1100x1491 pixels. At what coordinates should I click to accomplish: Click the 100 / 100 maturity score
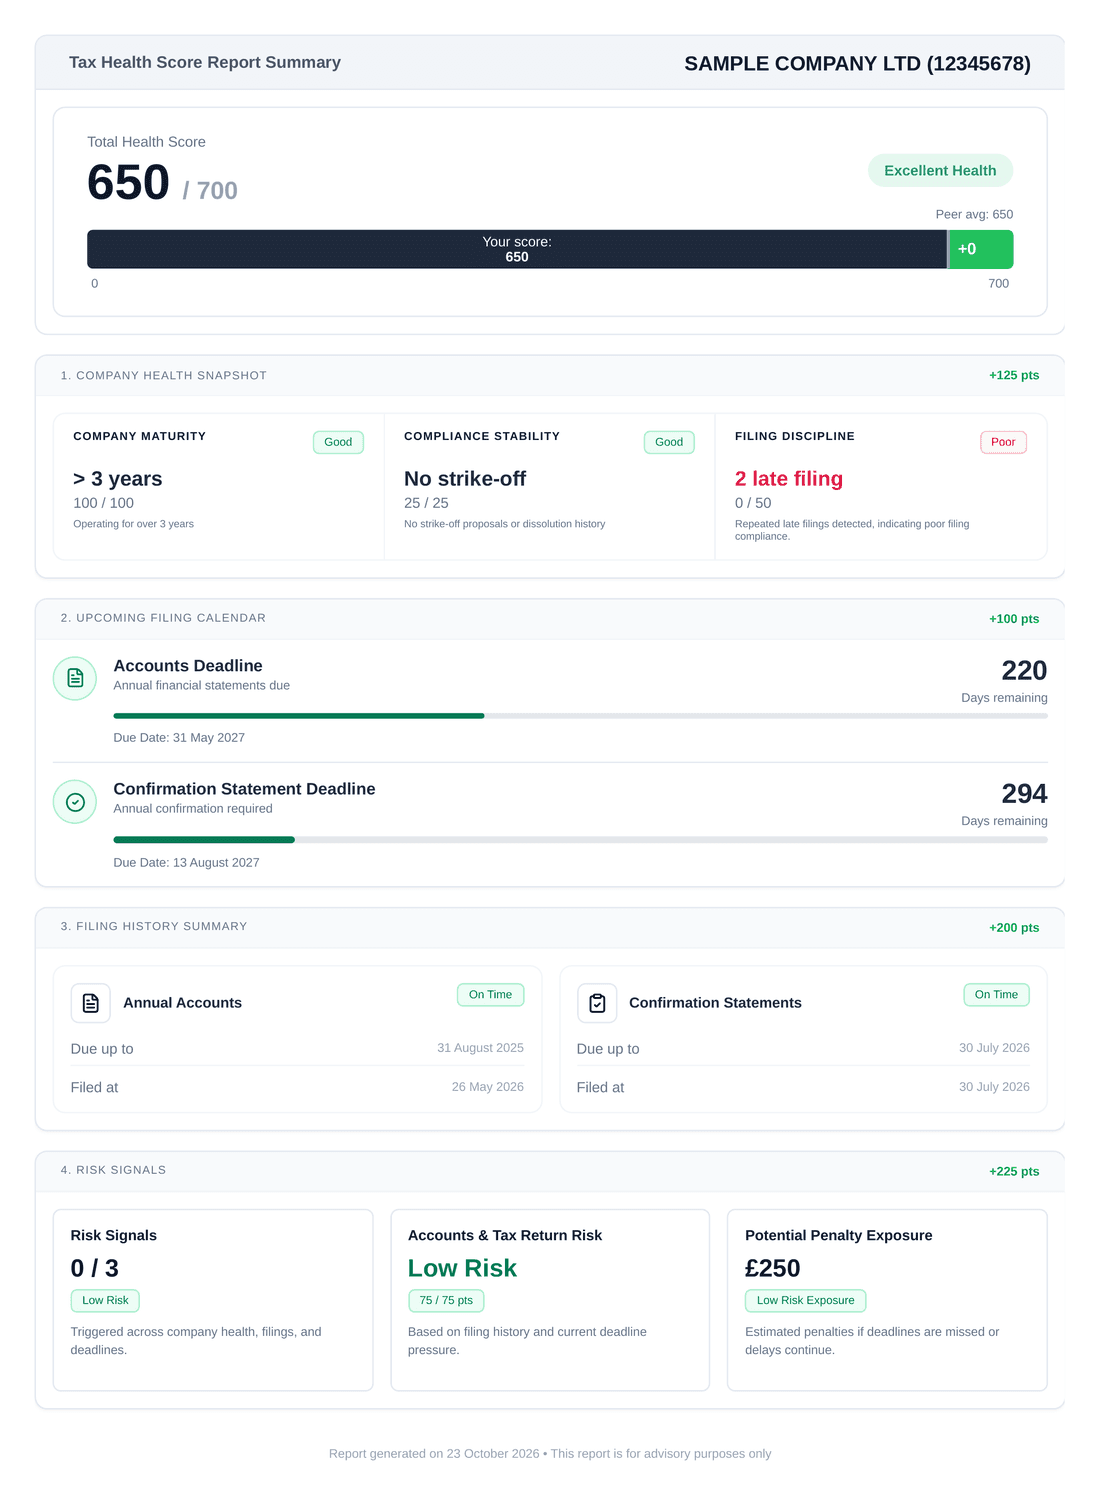pos(103,503)
